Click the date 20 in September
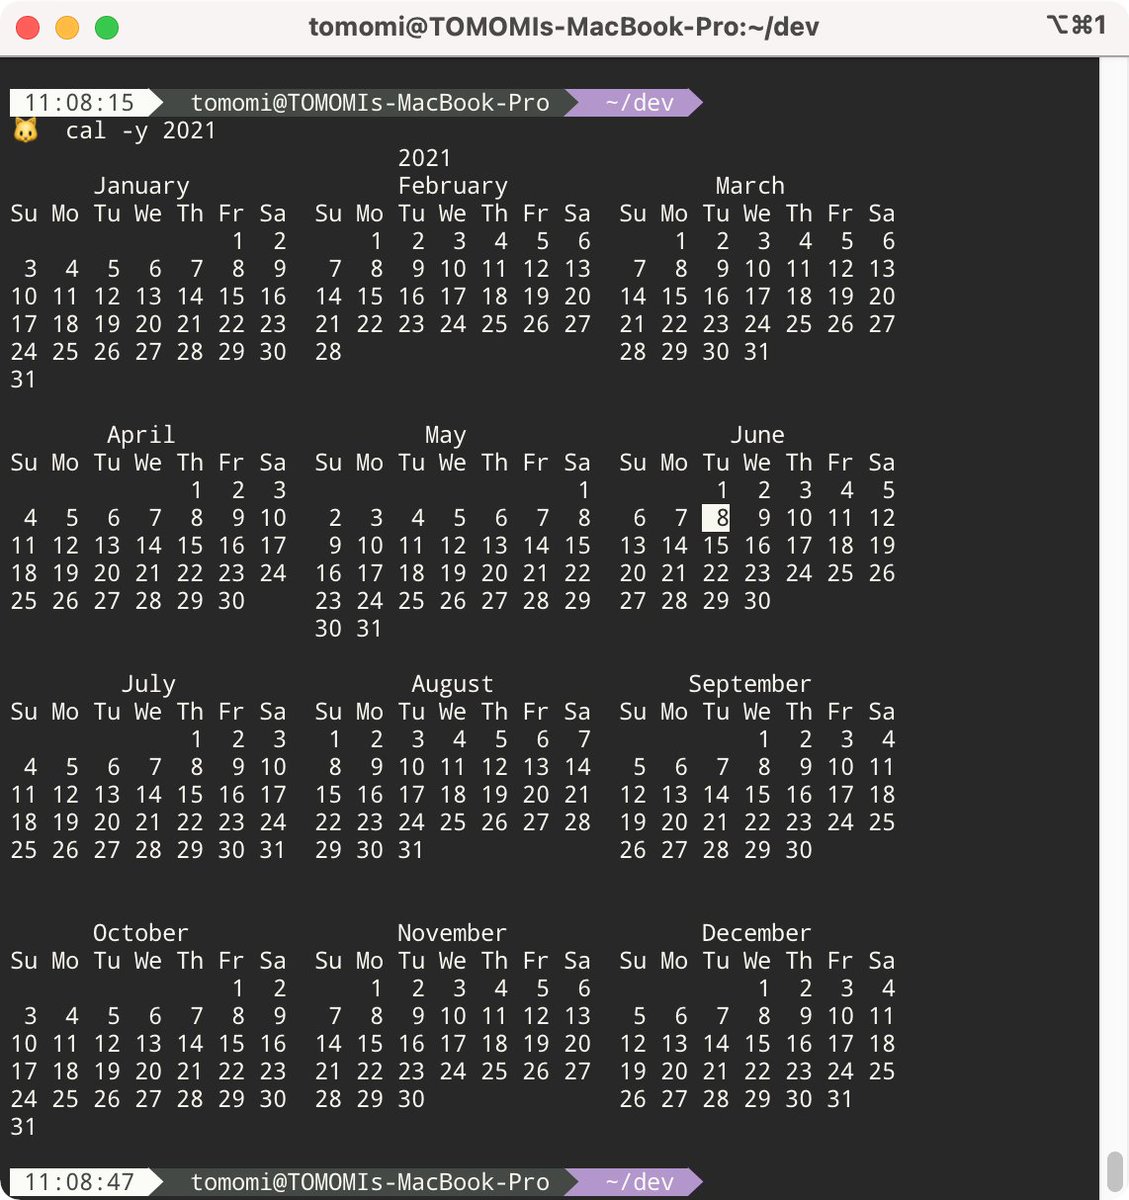Viewport: 1129px width, 1200px height. click(x=674, y=822)
